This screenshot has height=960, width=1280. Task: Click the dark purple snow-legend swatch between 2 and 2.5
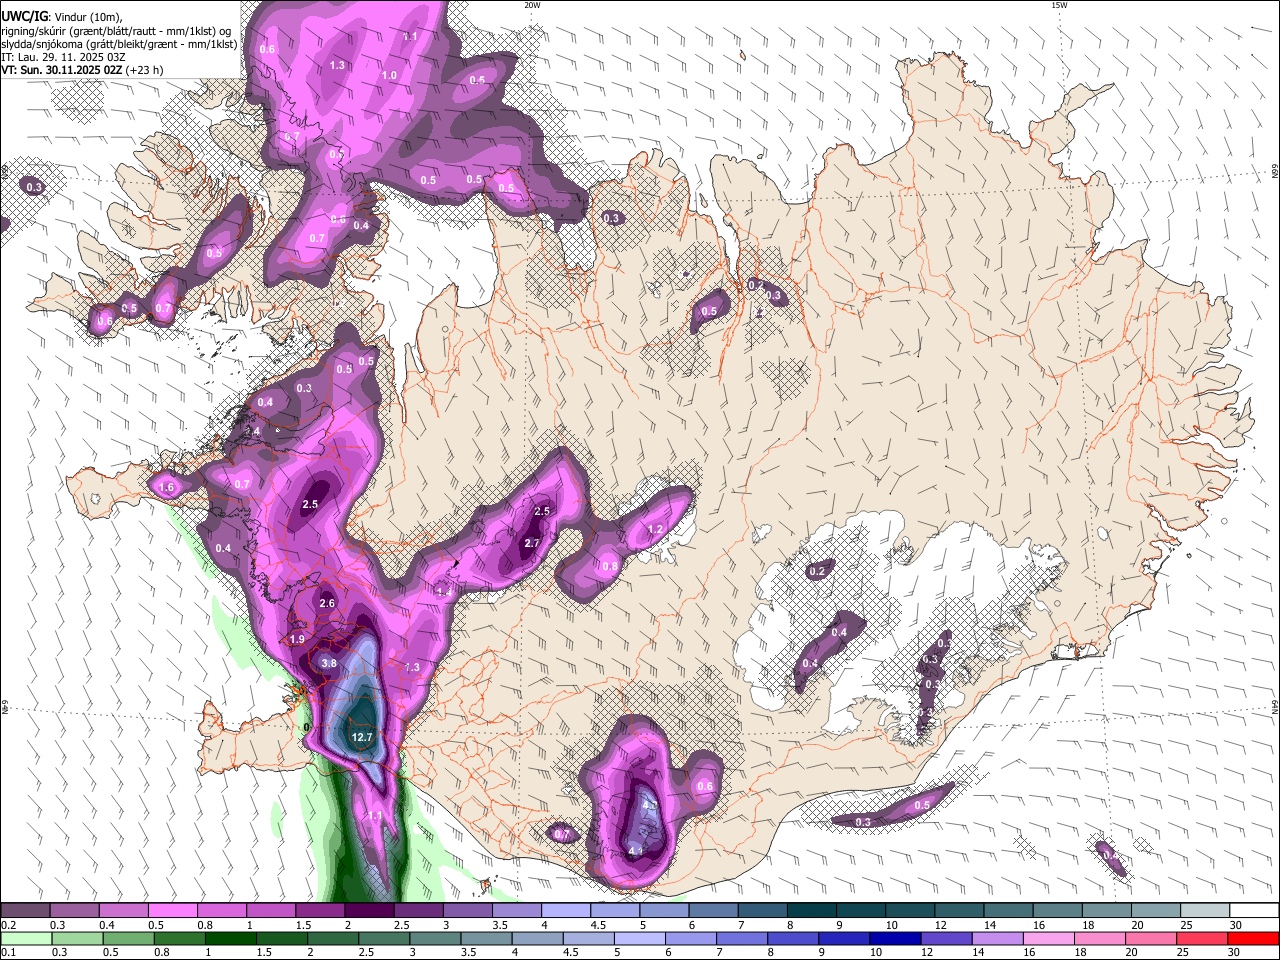pos(369,911)
